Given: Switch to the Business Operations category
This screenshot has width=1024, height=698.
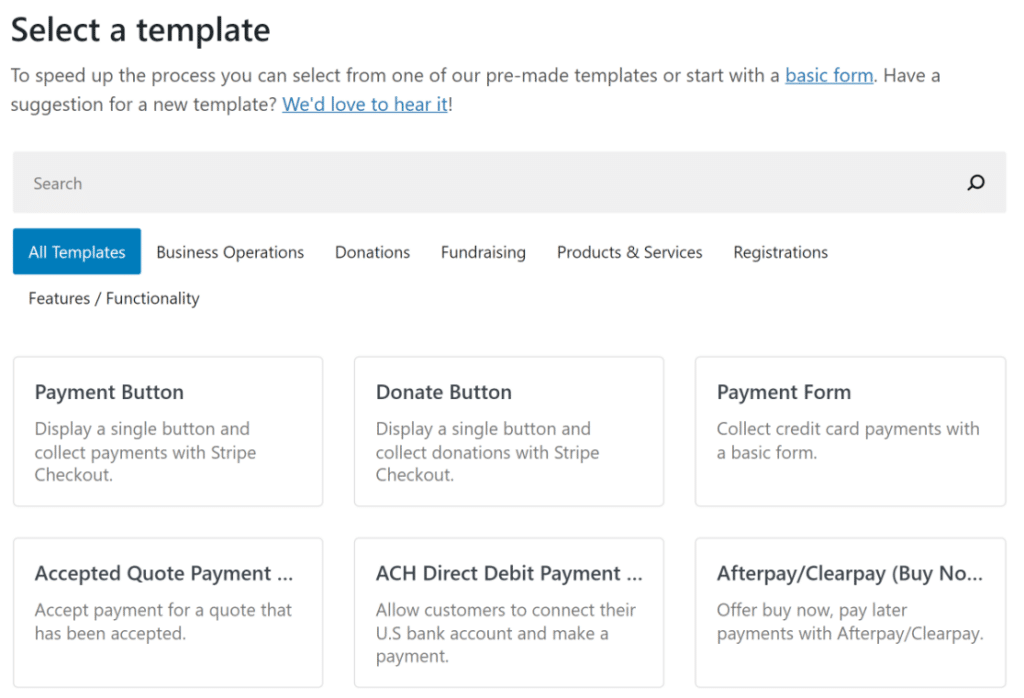Looking at the screenshot, I should pos(229,252).
